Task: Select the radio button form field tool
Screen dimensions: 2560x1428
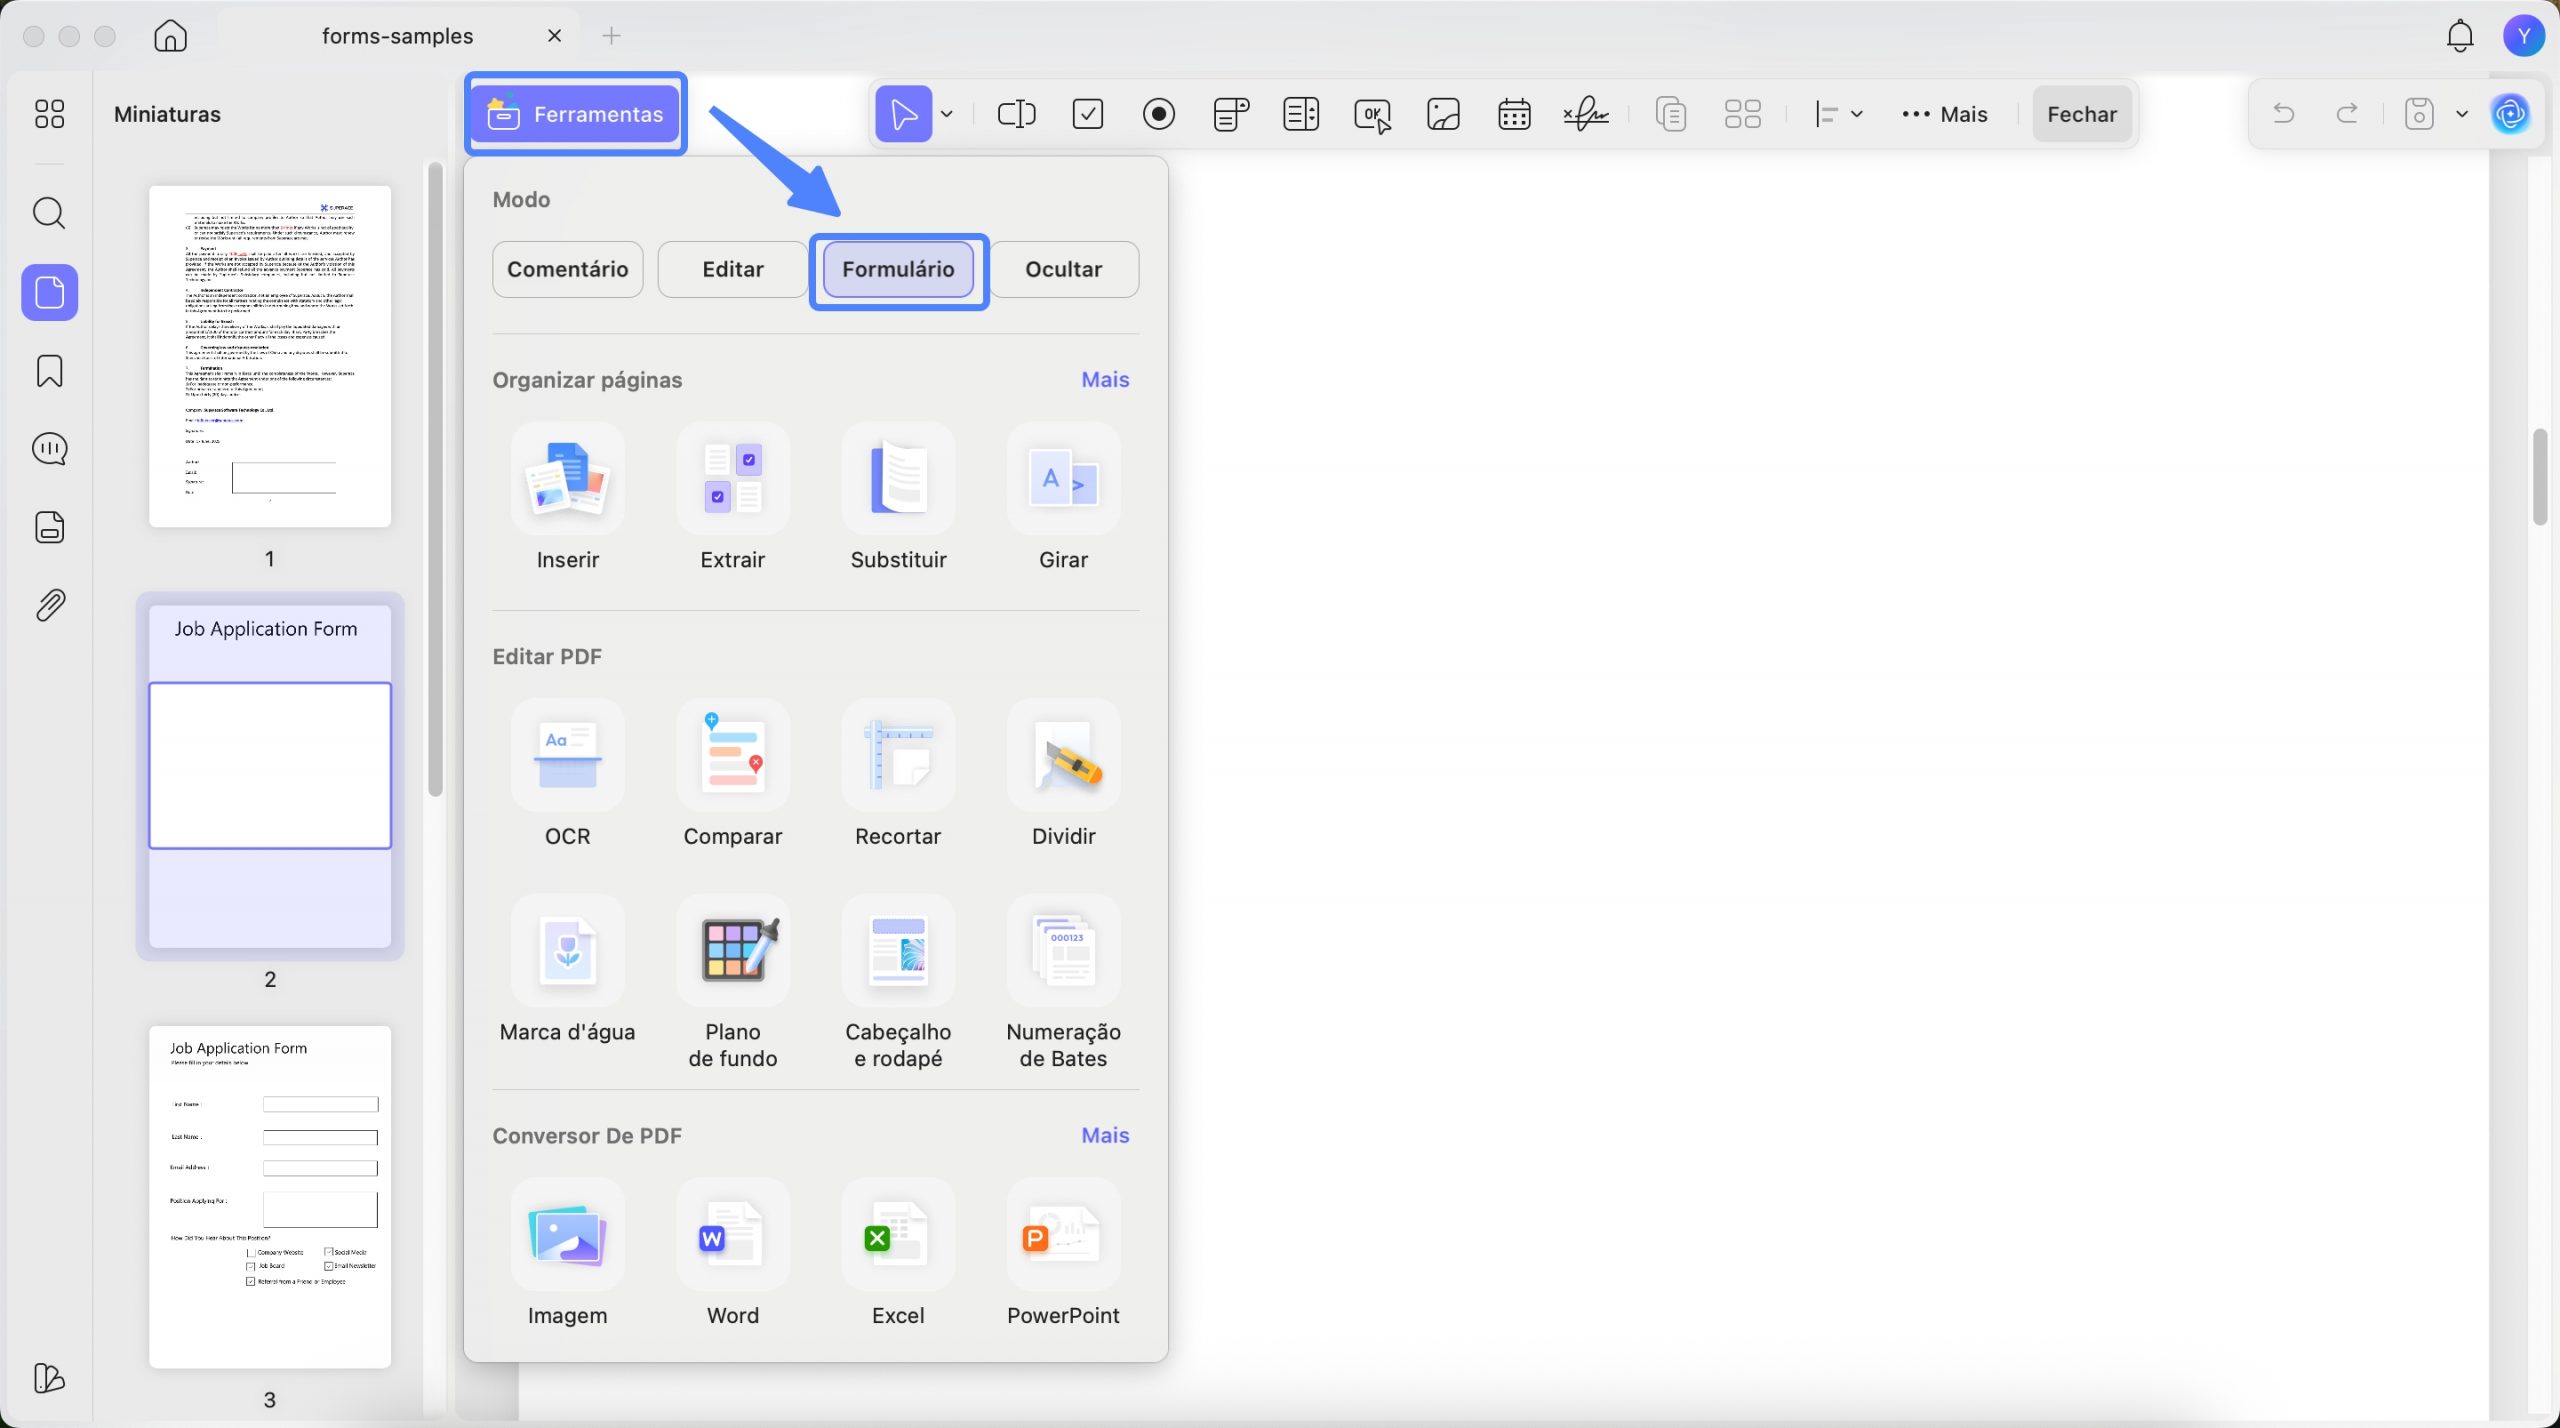Action: 1158,114
